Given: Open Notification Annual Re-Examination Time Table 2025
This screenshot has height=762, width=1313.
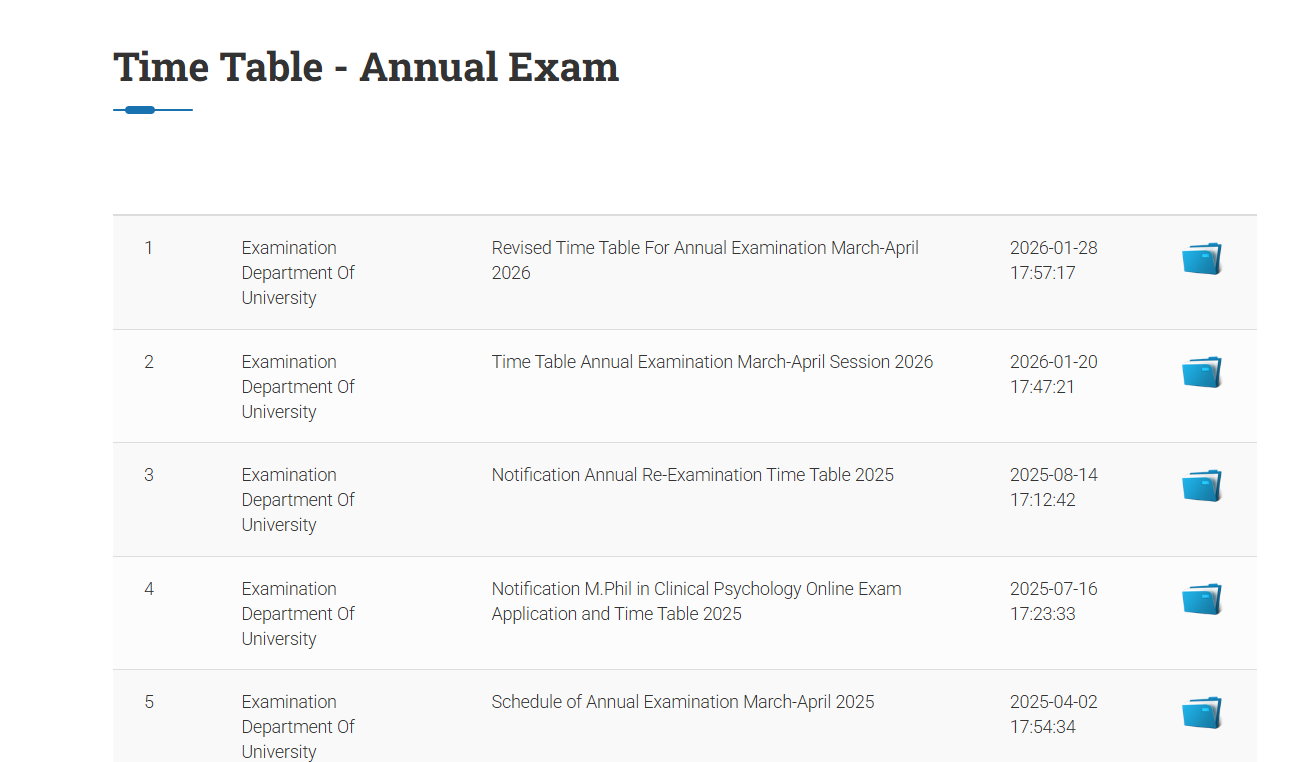Looking at the screenshot, I should [692, 474].
